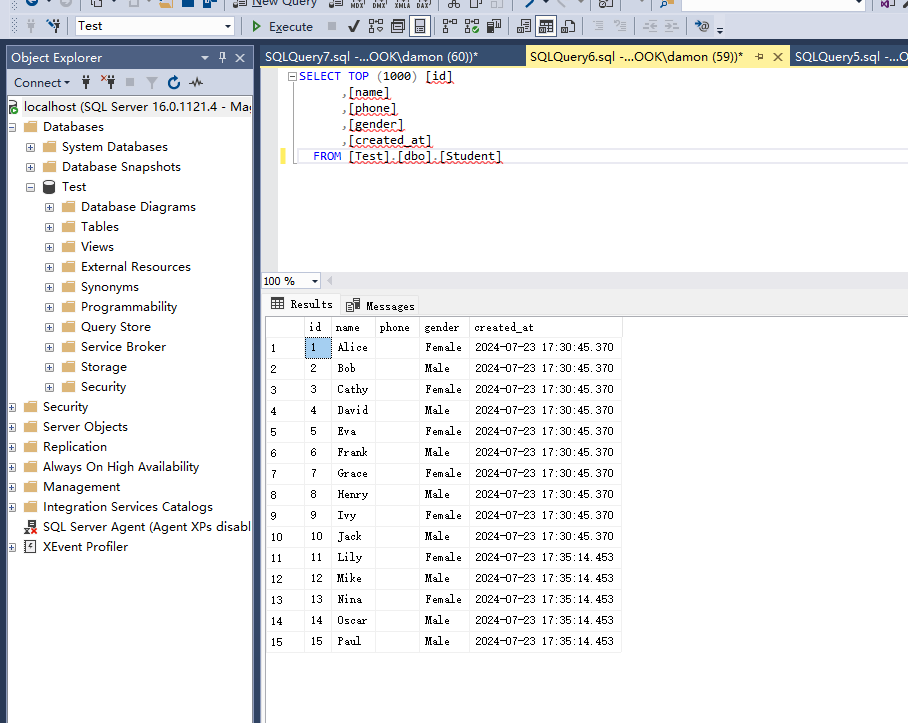
Task: Switch to the Messages tab
Action: (380, 305)
